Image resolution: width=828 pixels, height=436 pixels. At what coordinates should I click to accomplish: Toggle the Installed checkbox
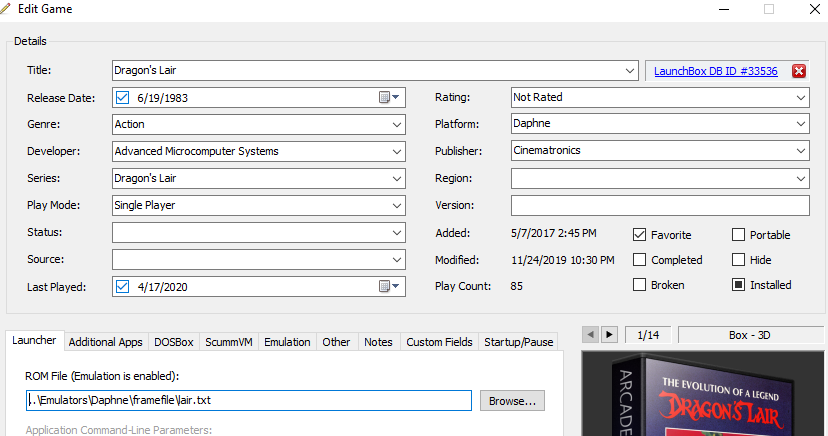point(738,285)
